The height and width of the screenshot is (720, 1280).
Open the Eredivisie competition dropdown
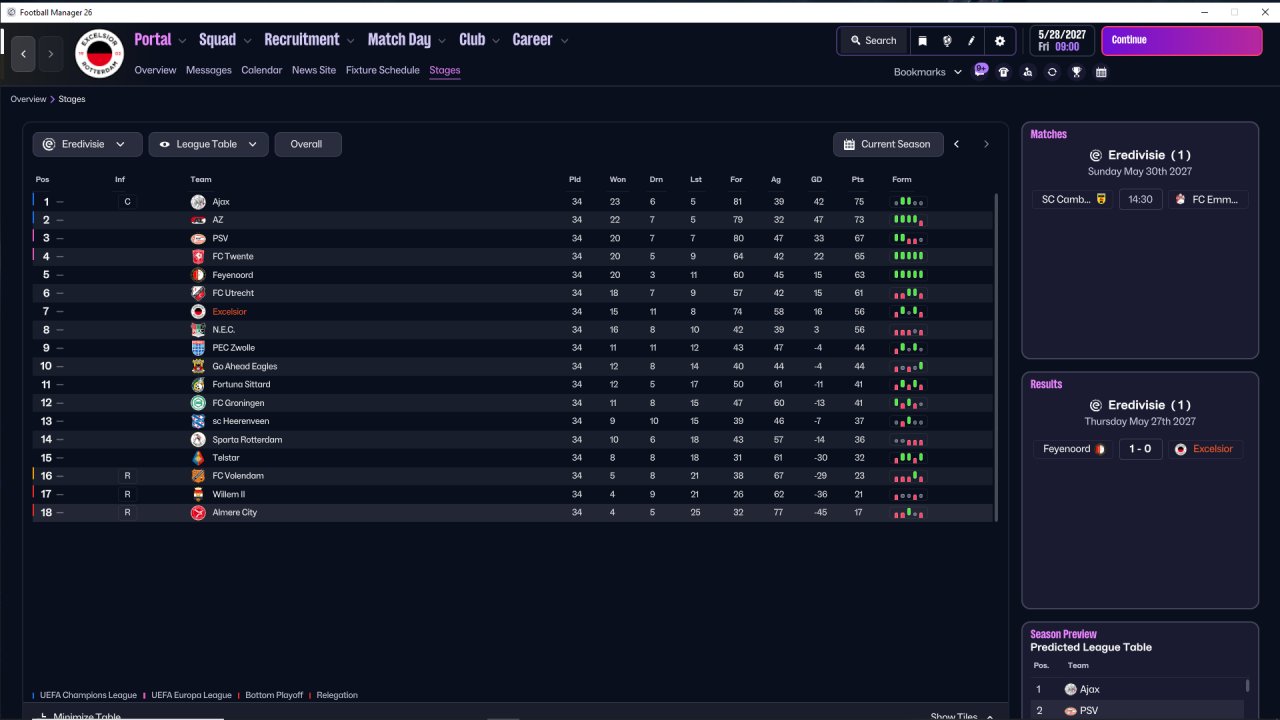pos(88,144)
